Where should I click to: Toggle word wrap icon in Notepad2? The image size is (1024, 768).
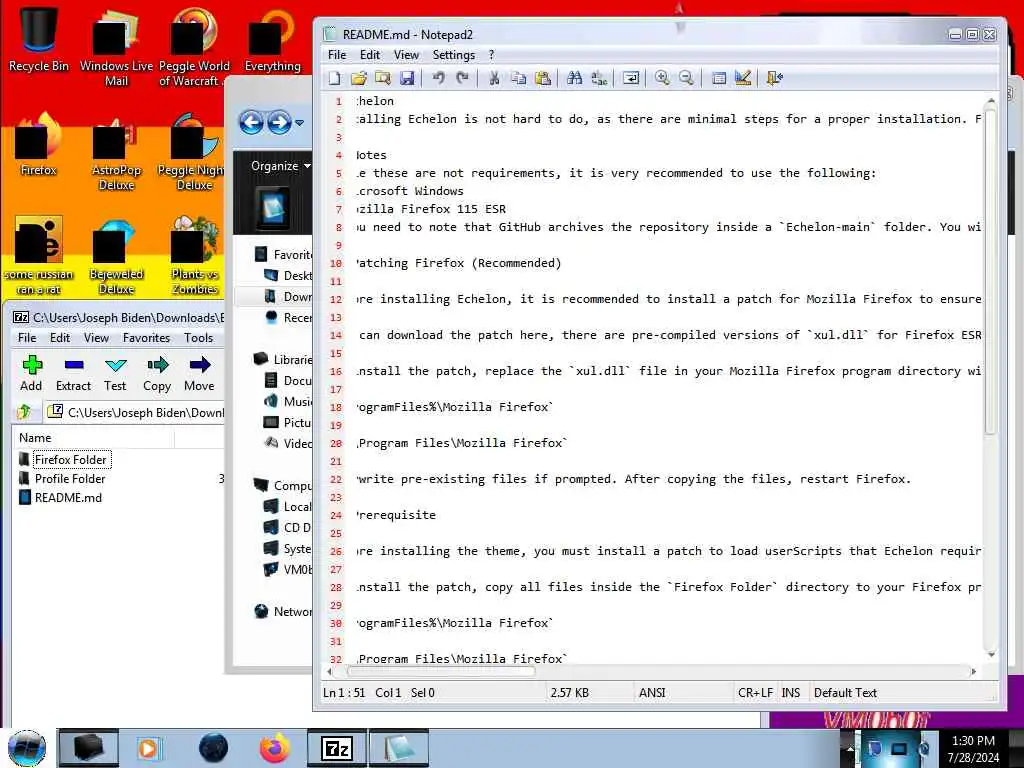coord(631,78)
